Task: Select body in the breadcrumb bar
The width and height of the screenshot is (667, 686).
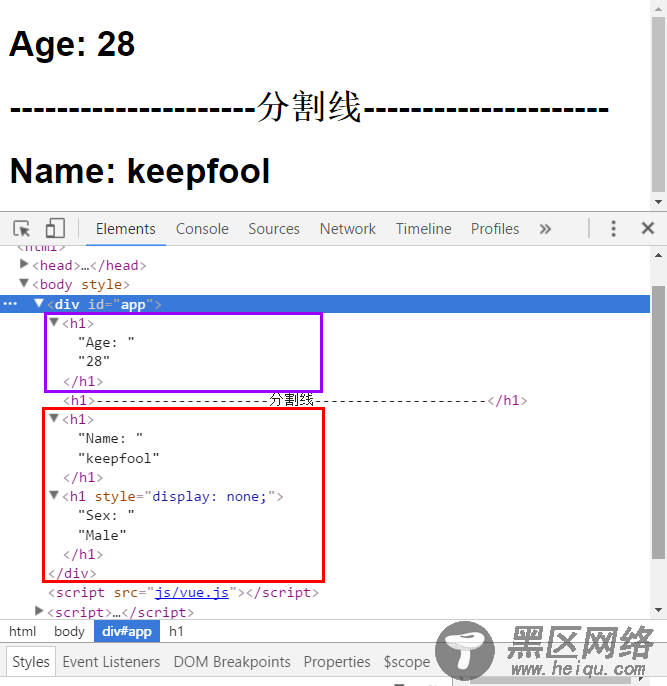Action: pos(69,631)
